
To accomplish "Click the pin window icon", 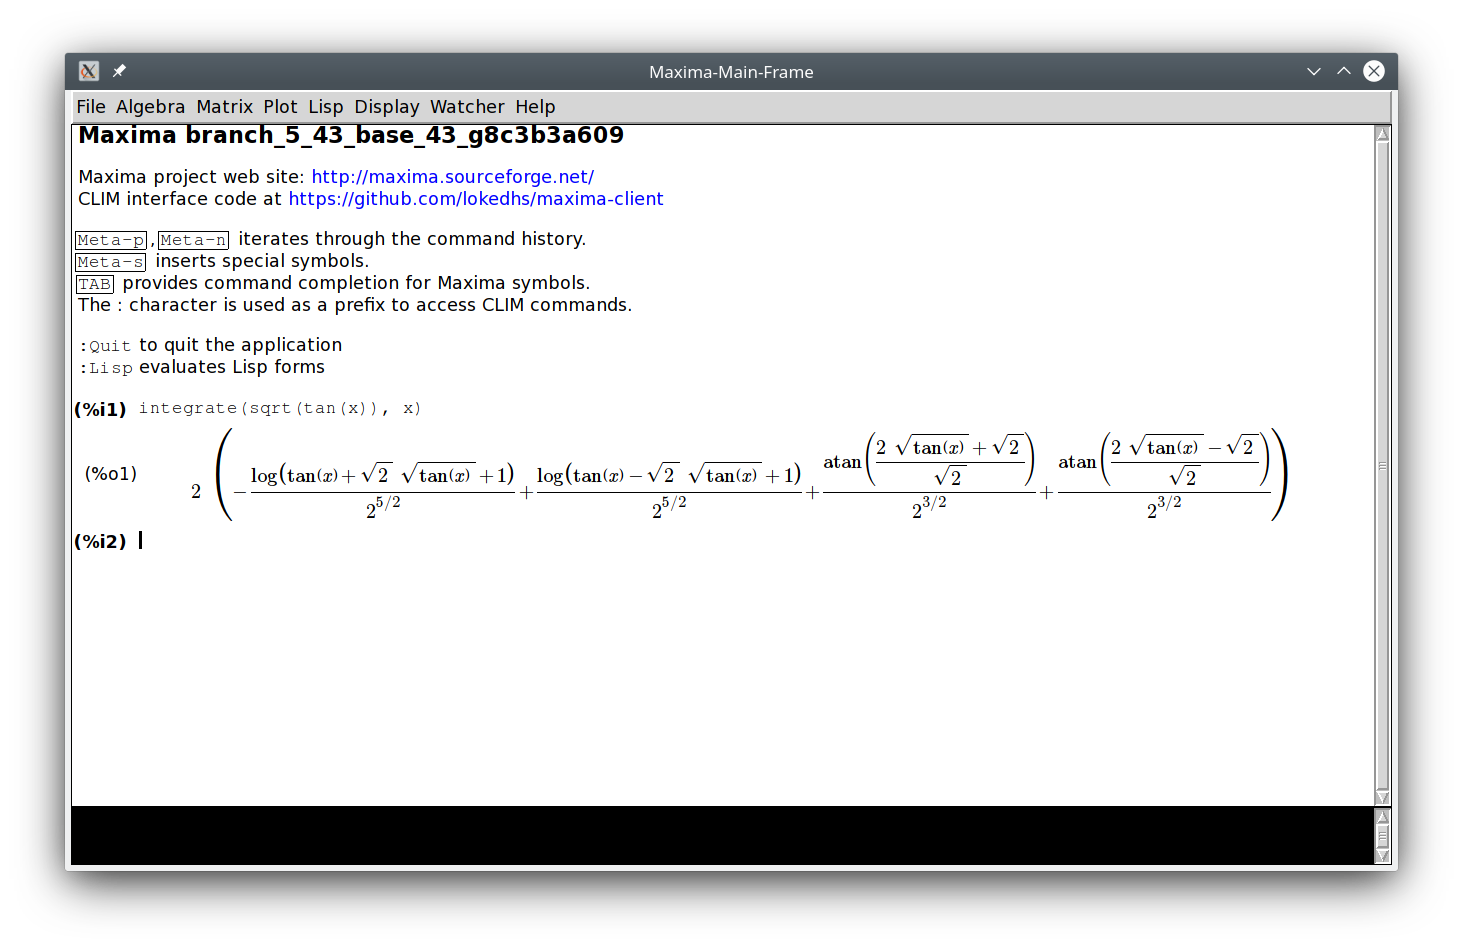I will 119,71.
